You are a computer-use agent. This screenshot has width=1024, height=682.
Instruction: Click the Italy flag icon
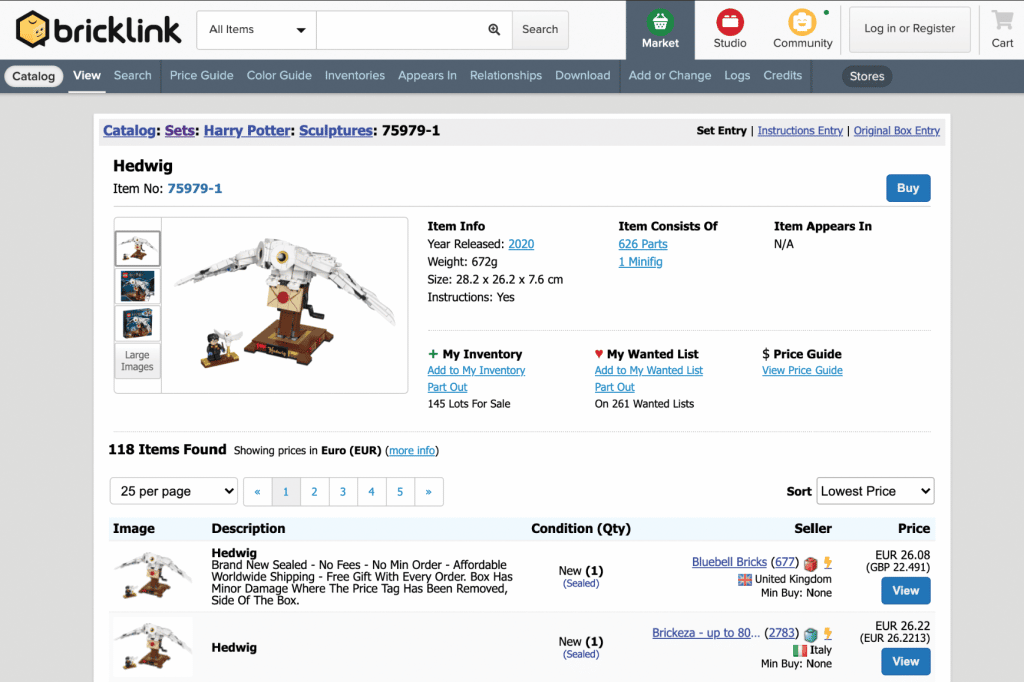point(799,650)
